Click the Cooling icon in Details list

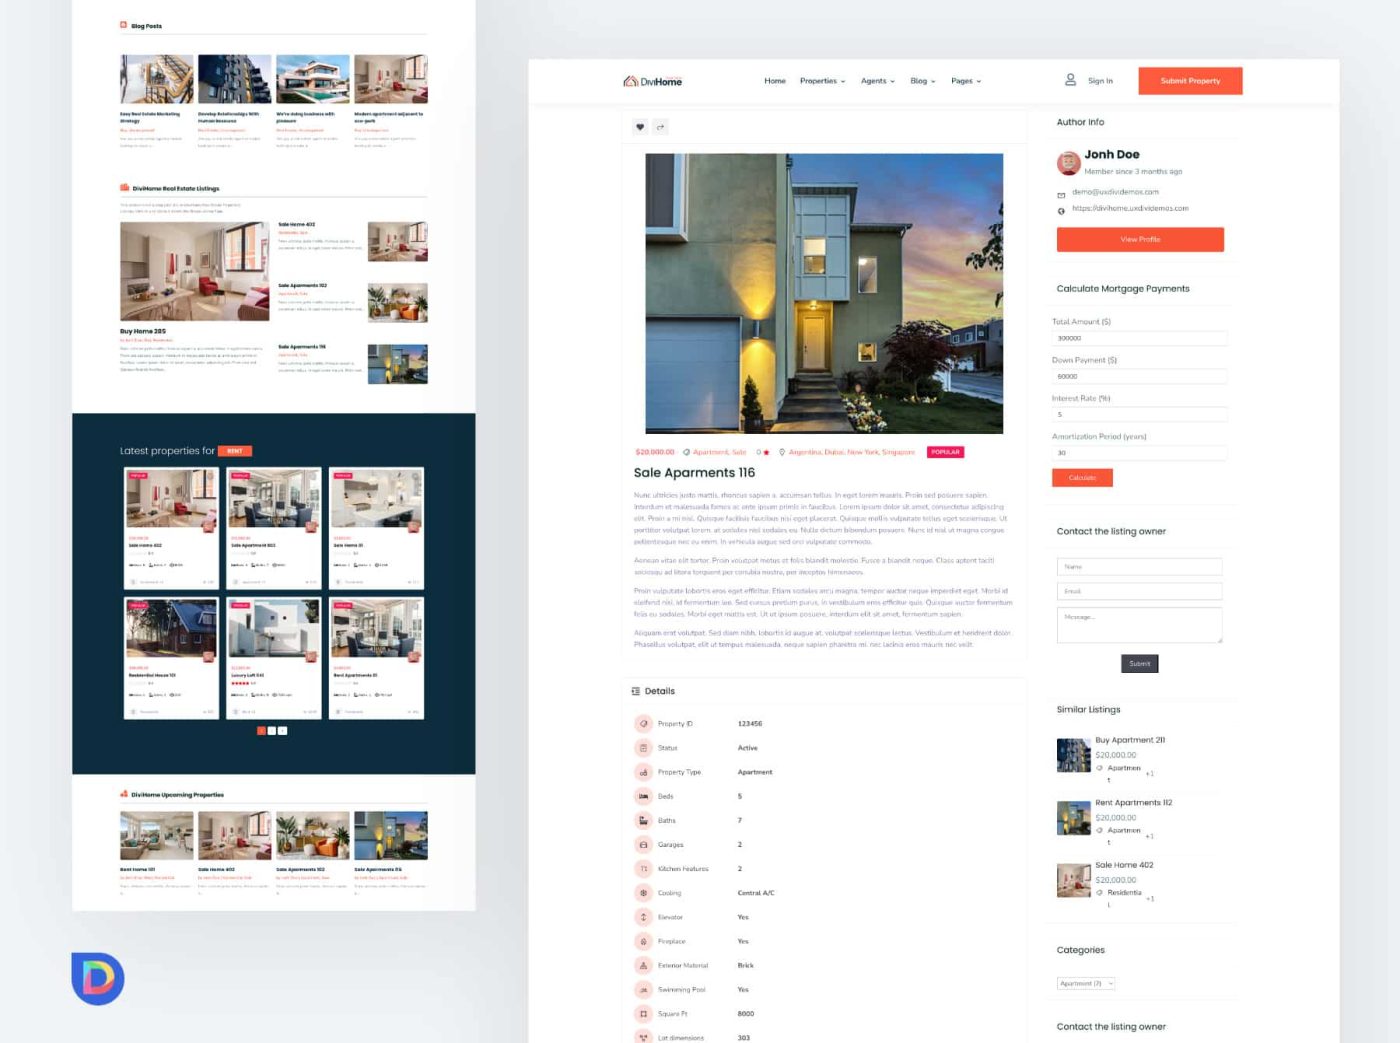click(x=643, y=893)
